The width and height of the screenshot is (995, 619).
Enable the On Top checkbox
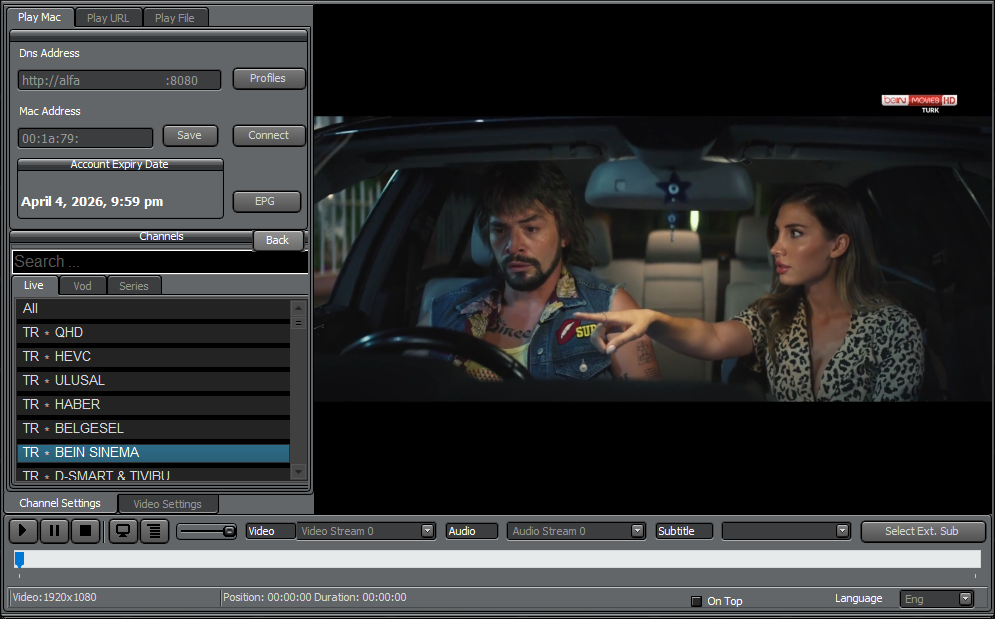point(697,601)
